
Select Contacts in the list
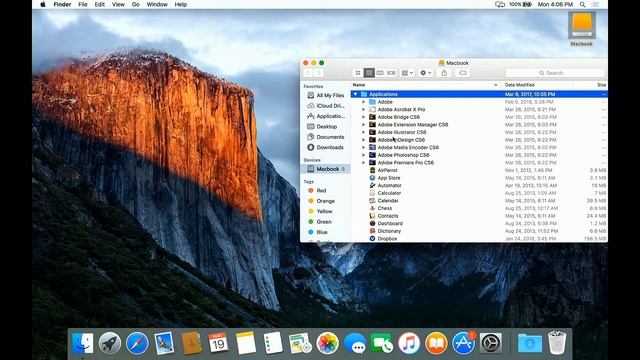click(479, 216)
